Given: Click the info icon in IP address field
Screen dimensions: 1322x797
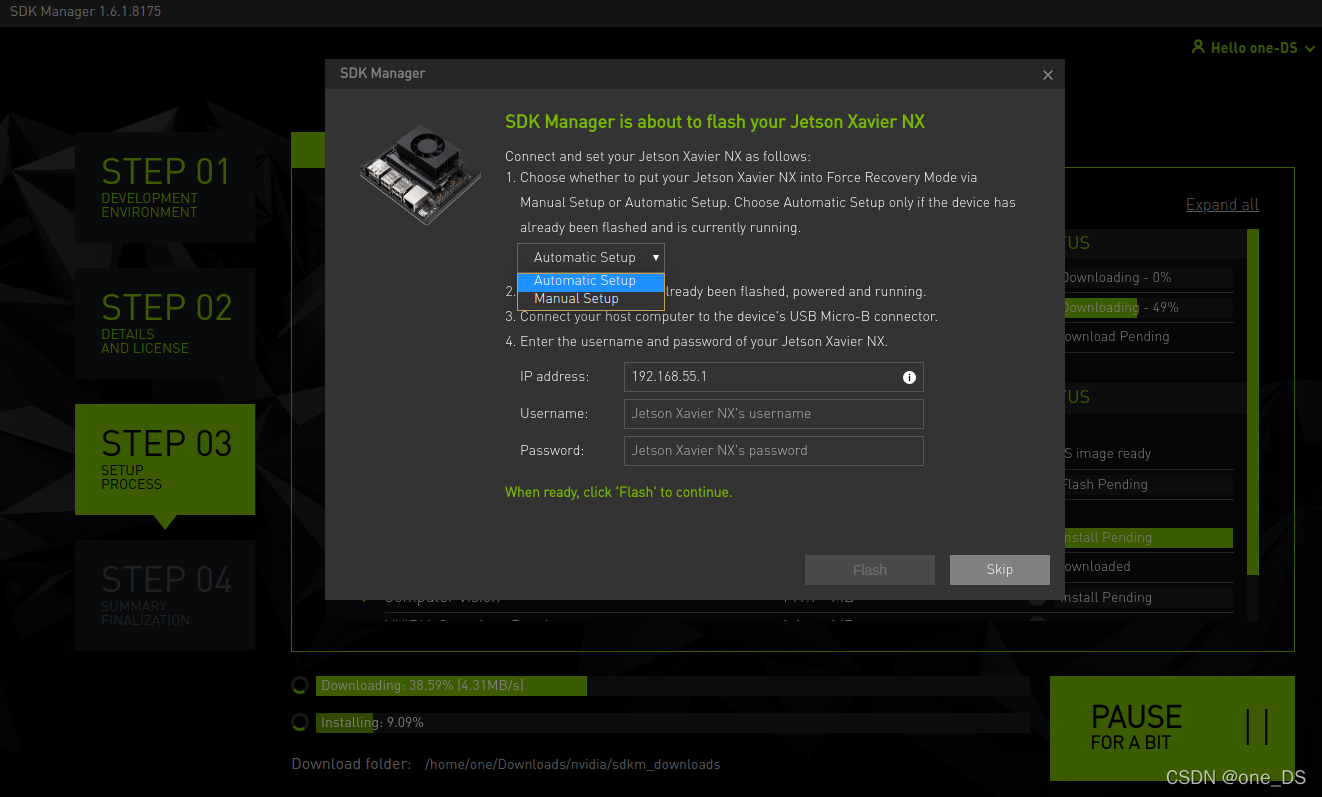Looking at the screenshot, I should (x=909, y=377).
